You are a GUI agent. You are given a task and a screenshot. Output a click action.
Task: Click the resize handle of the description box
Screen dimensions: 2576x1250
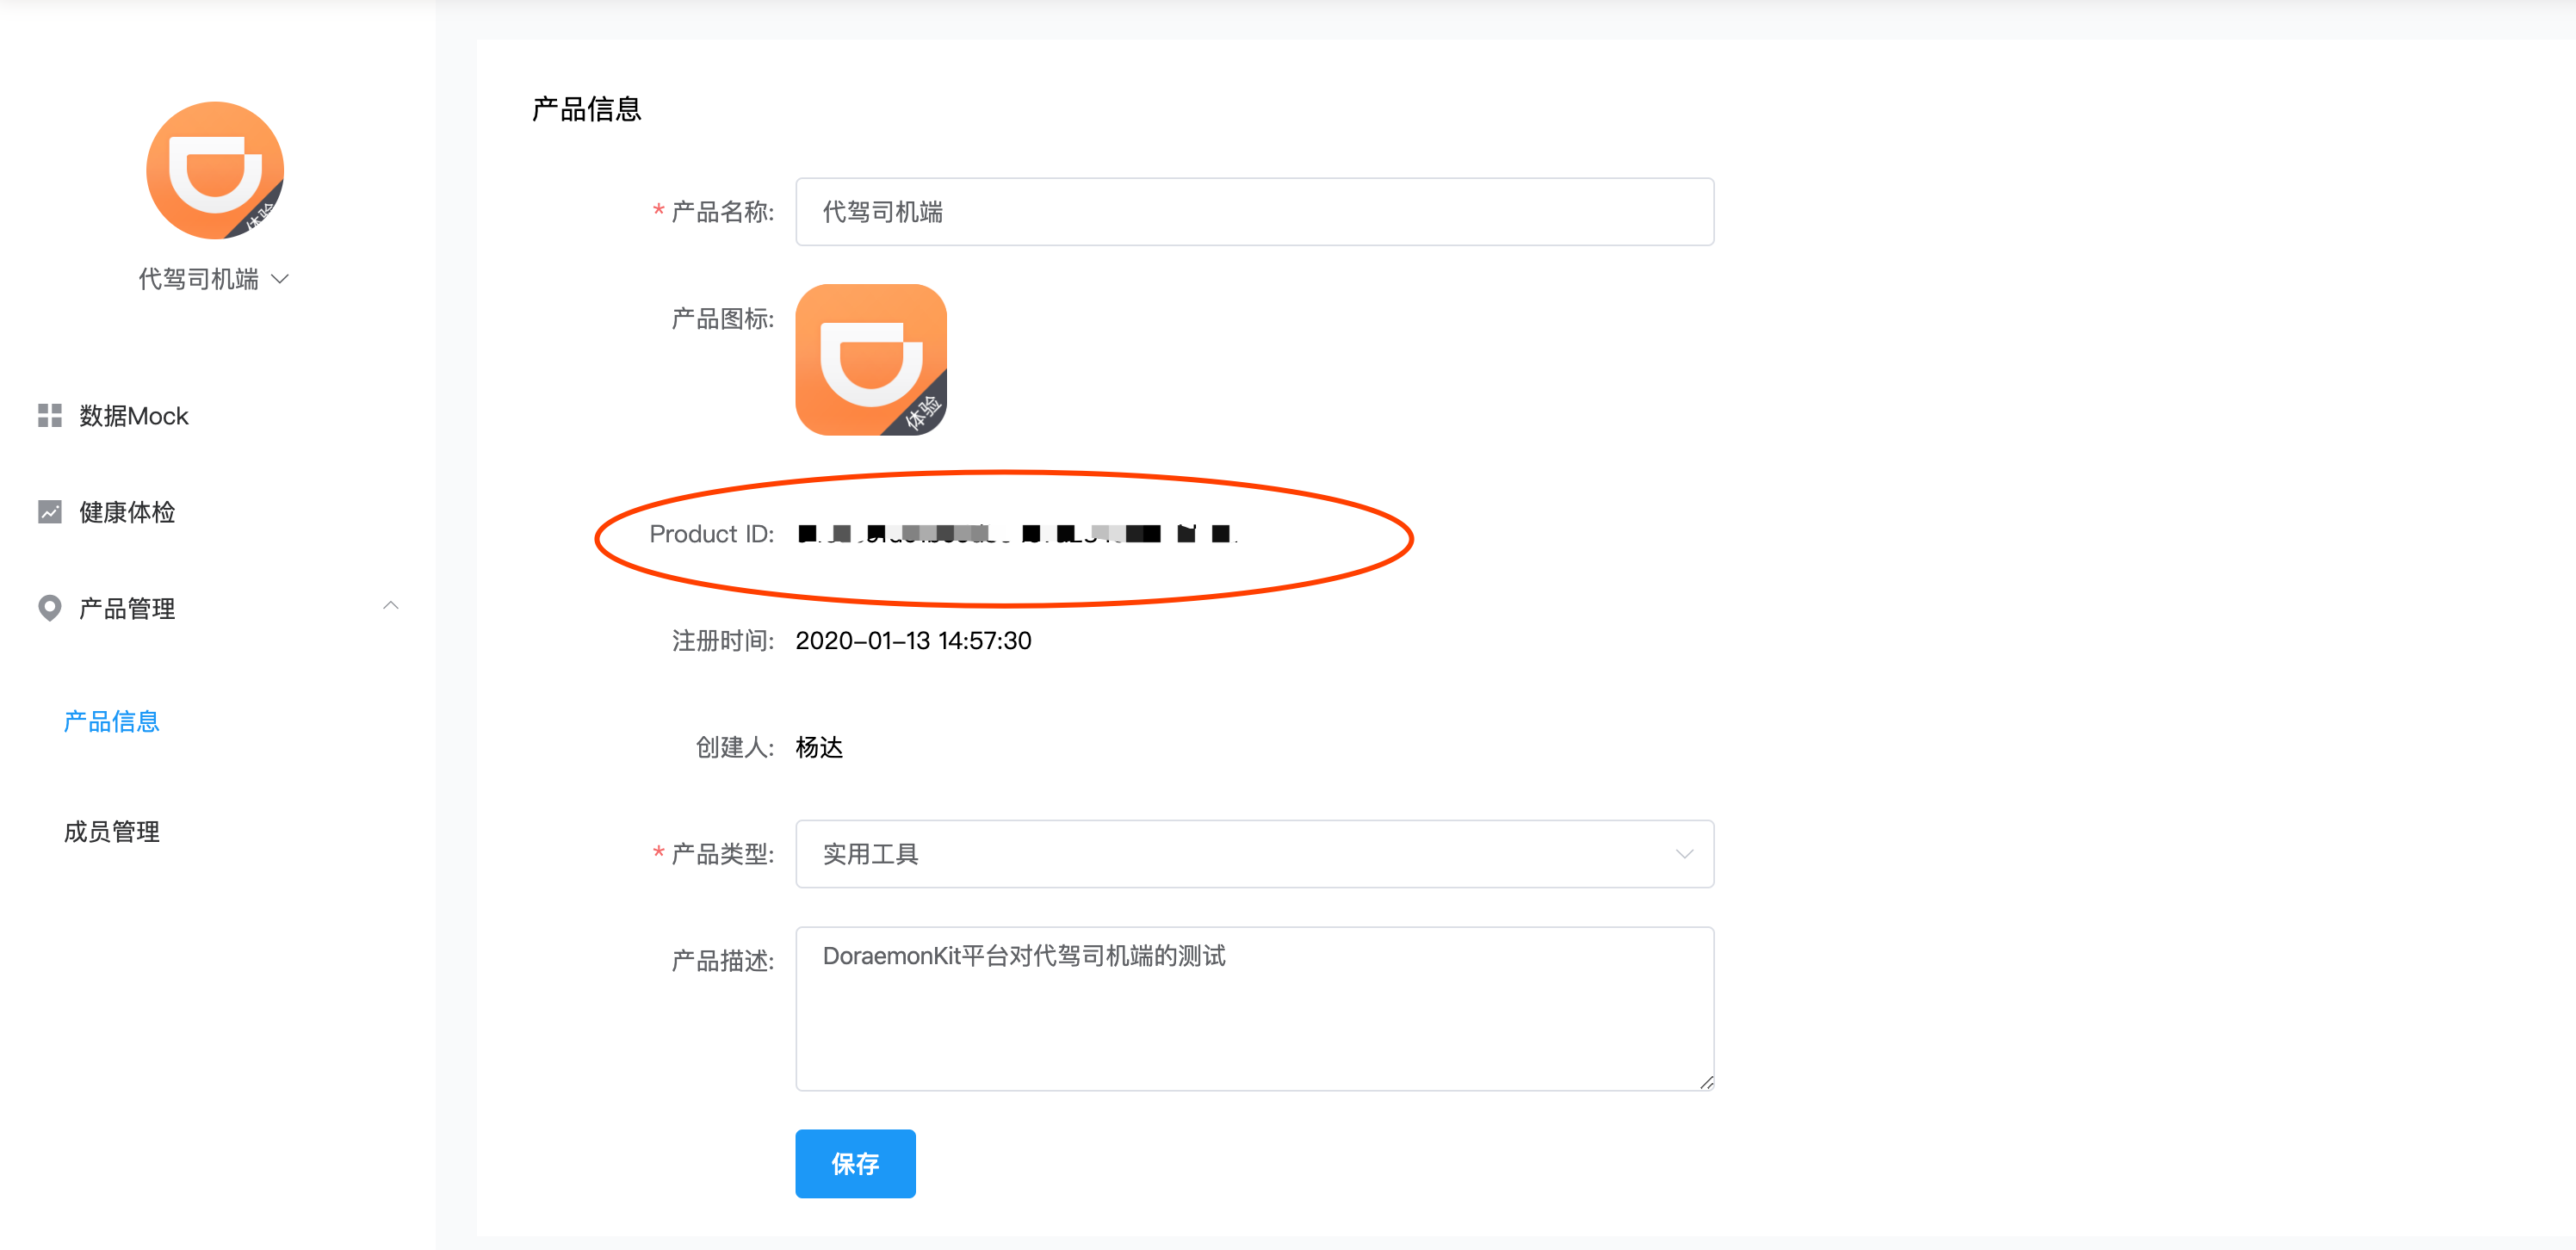[1705, 1083]
